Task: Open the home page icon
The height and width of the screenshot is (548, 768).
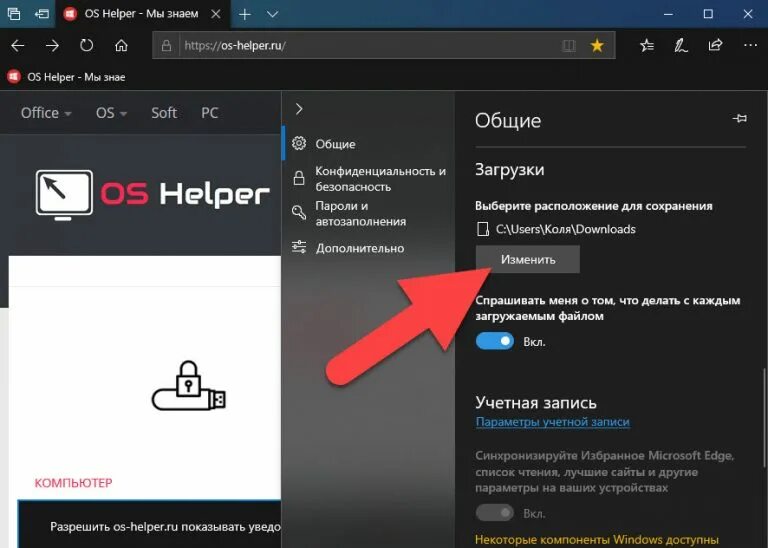Action: pos(121,46)
